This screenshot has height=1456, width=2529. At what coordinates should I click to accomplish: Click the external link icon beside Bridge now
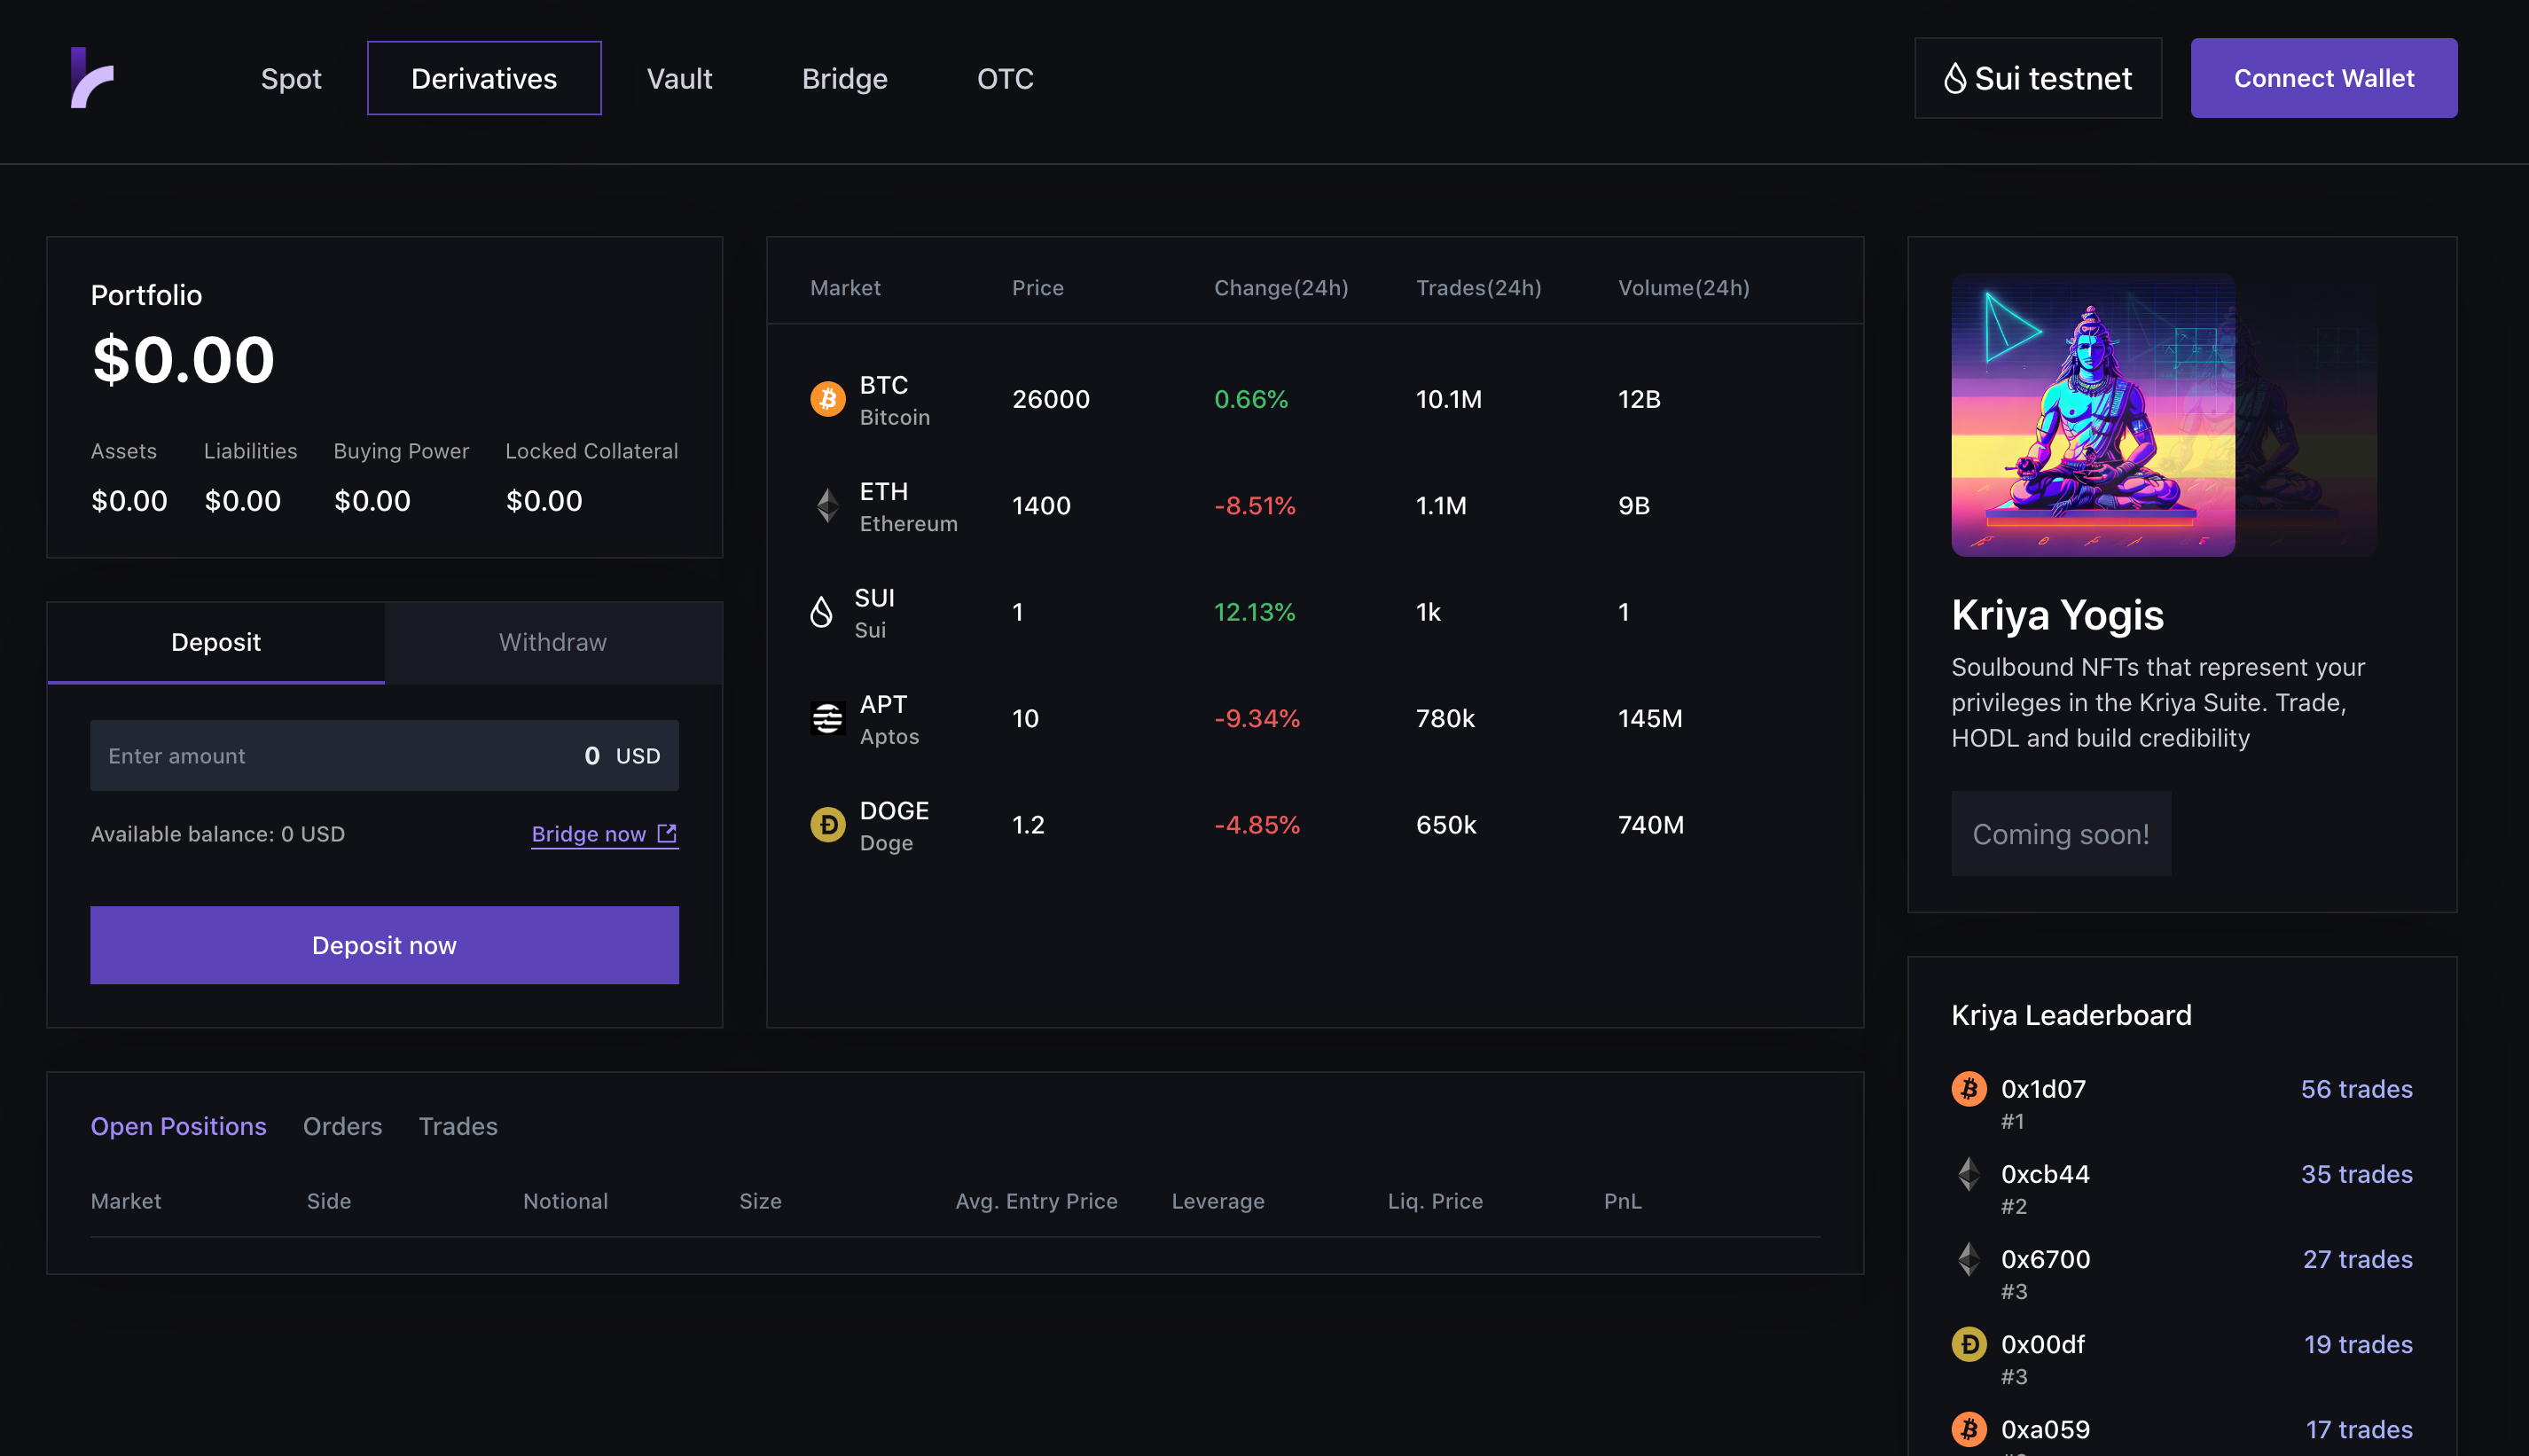[667, 833]
